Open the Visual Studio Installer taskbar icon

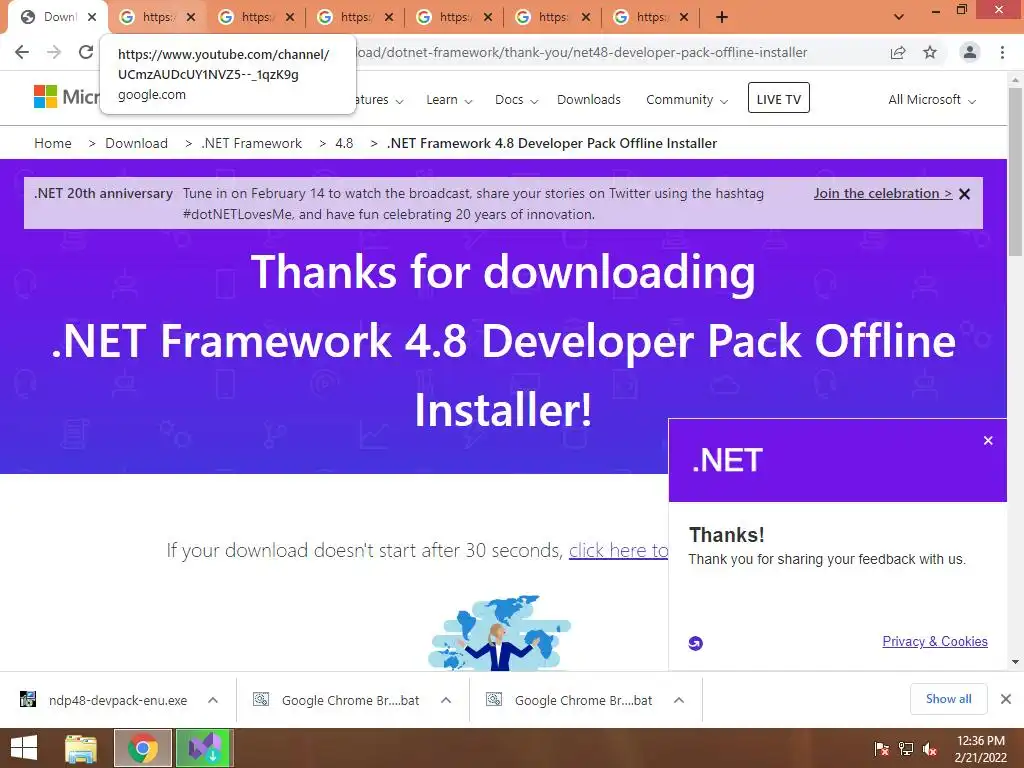(204, 748)
